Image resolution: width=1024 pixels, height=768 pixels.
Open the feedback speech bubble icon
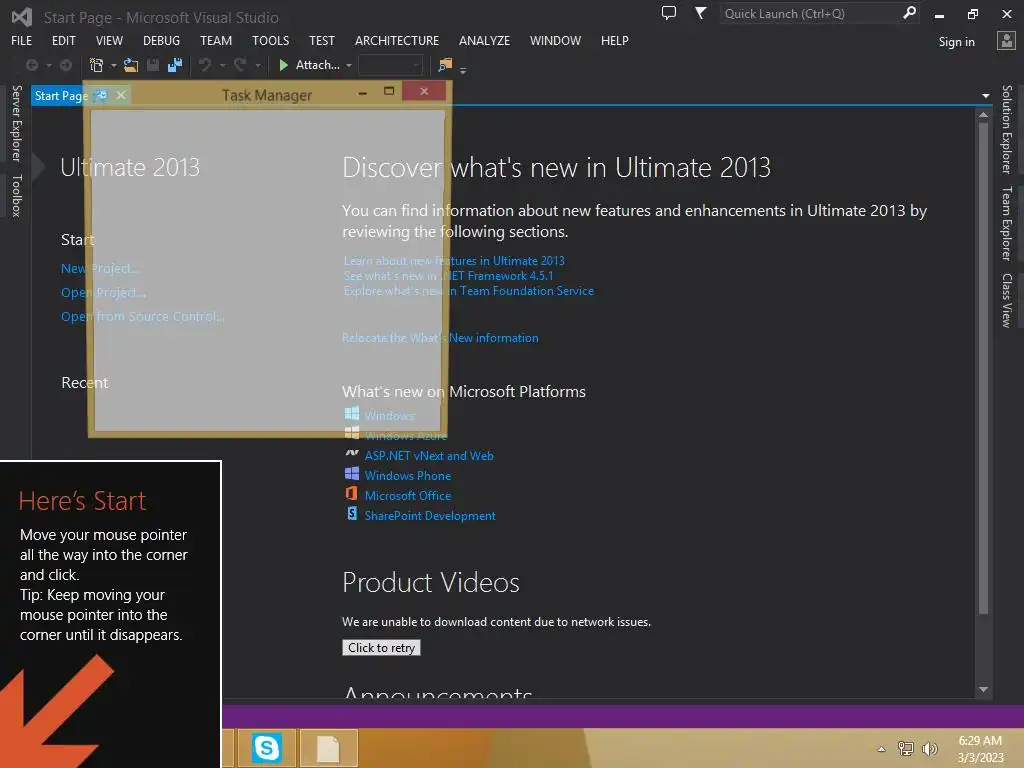click(669, 13)
